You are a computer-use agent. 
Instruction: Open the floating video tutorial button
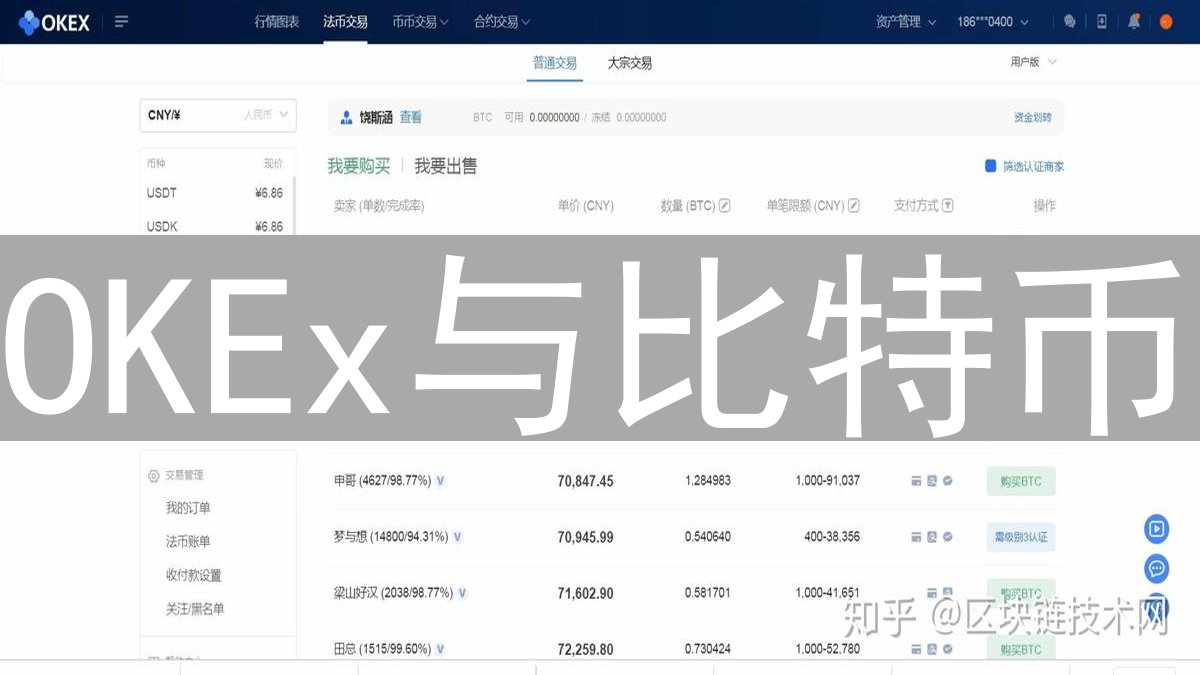pyautogui.click(x=1157, y=528)
